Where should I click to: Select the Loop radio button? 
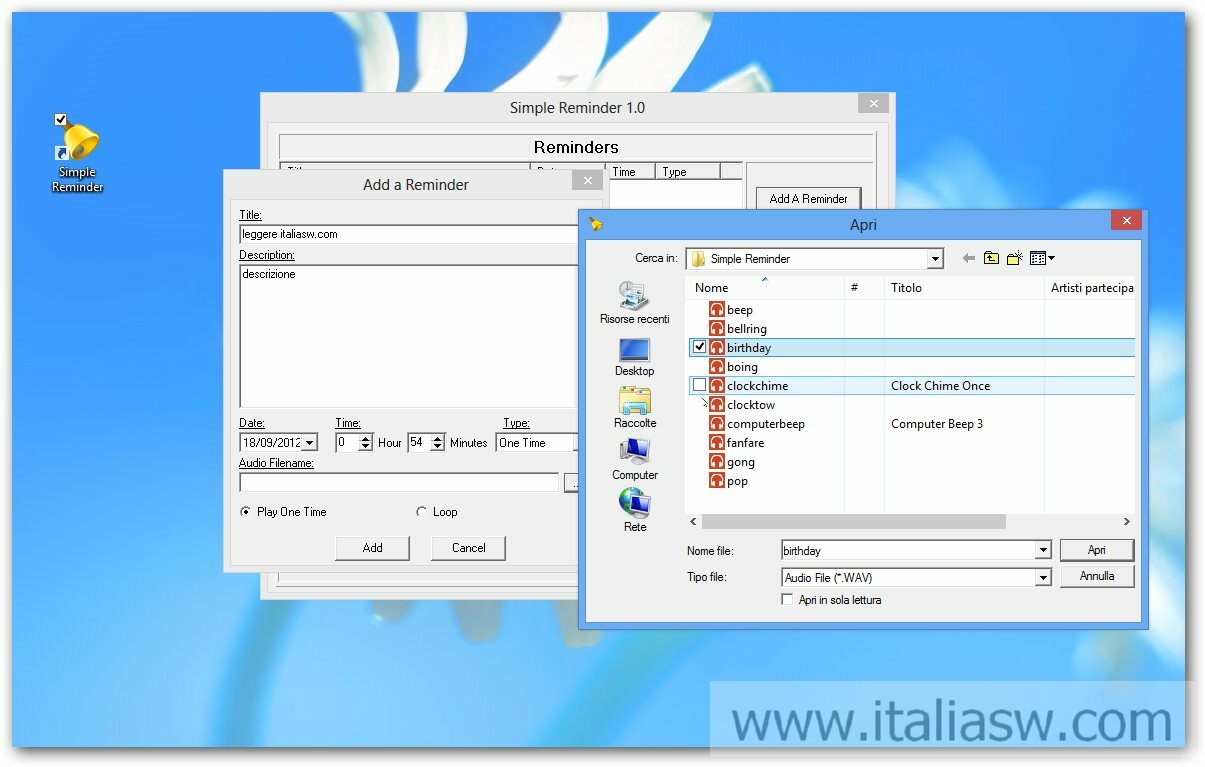click(421, 512)
